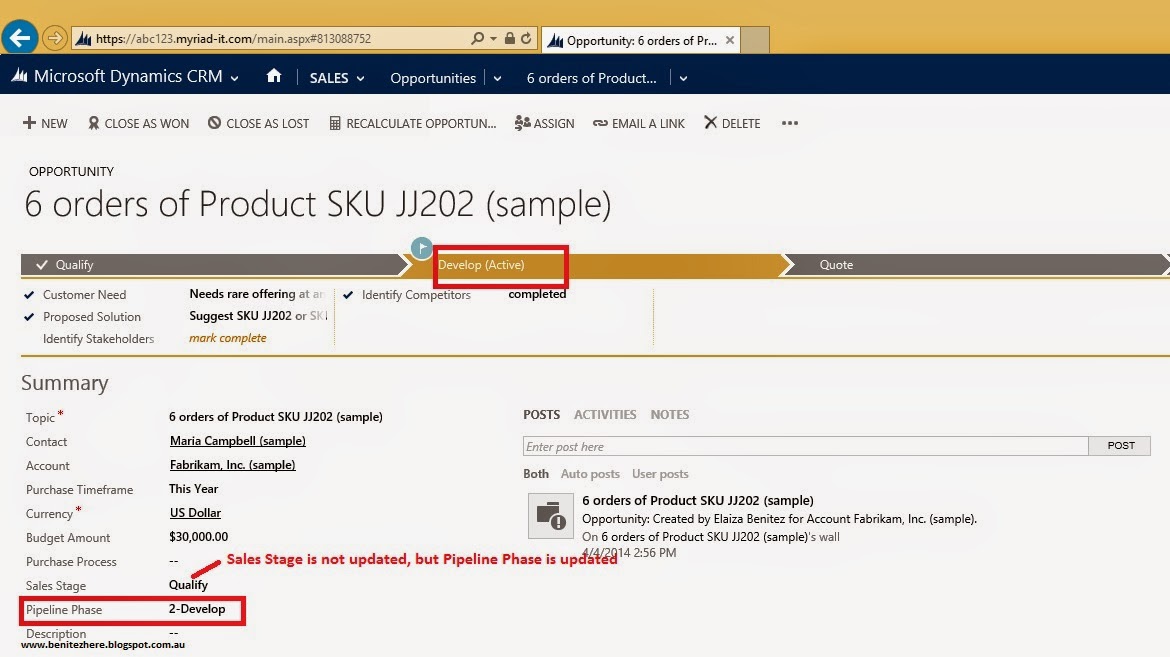Click the Assign people icon
Image resolution: width=1170 pixels, height=657 pixels.
(x=522, y=123)
